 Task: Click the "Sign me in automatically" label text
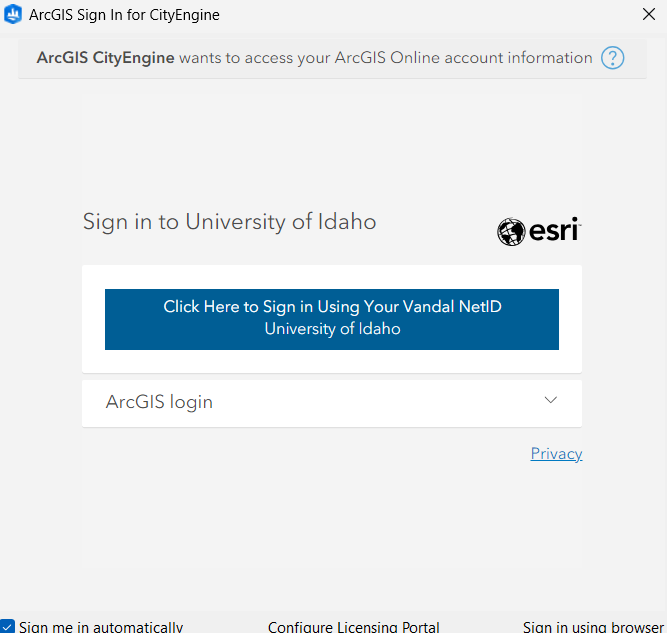100,626
